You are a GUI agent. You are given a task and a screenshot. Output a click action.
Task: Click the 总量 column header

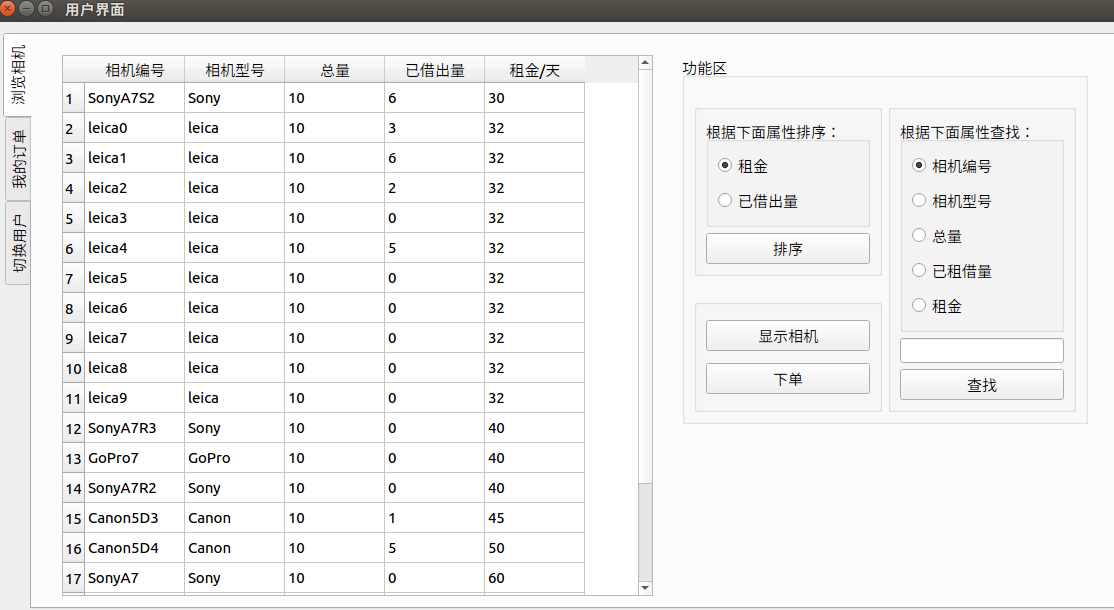[x=335, y=70]
